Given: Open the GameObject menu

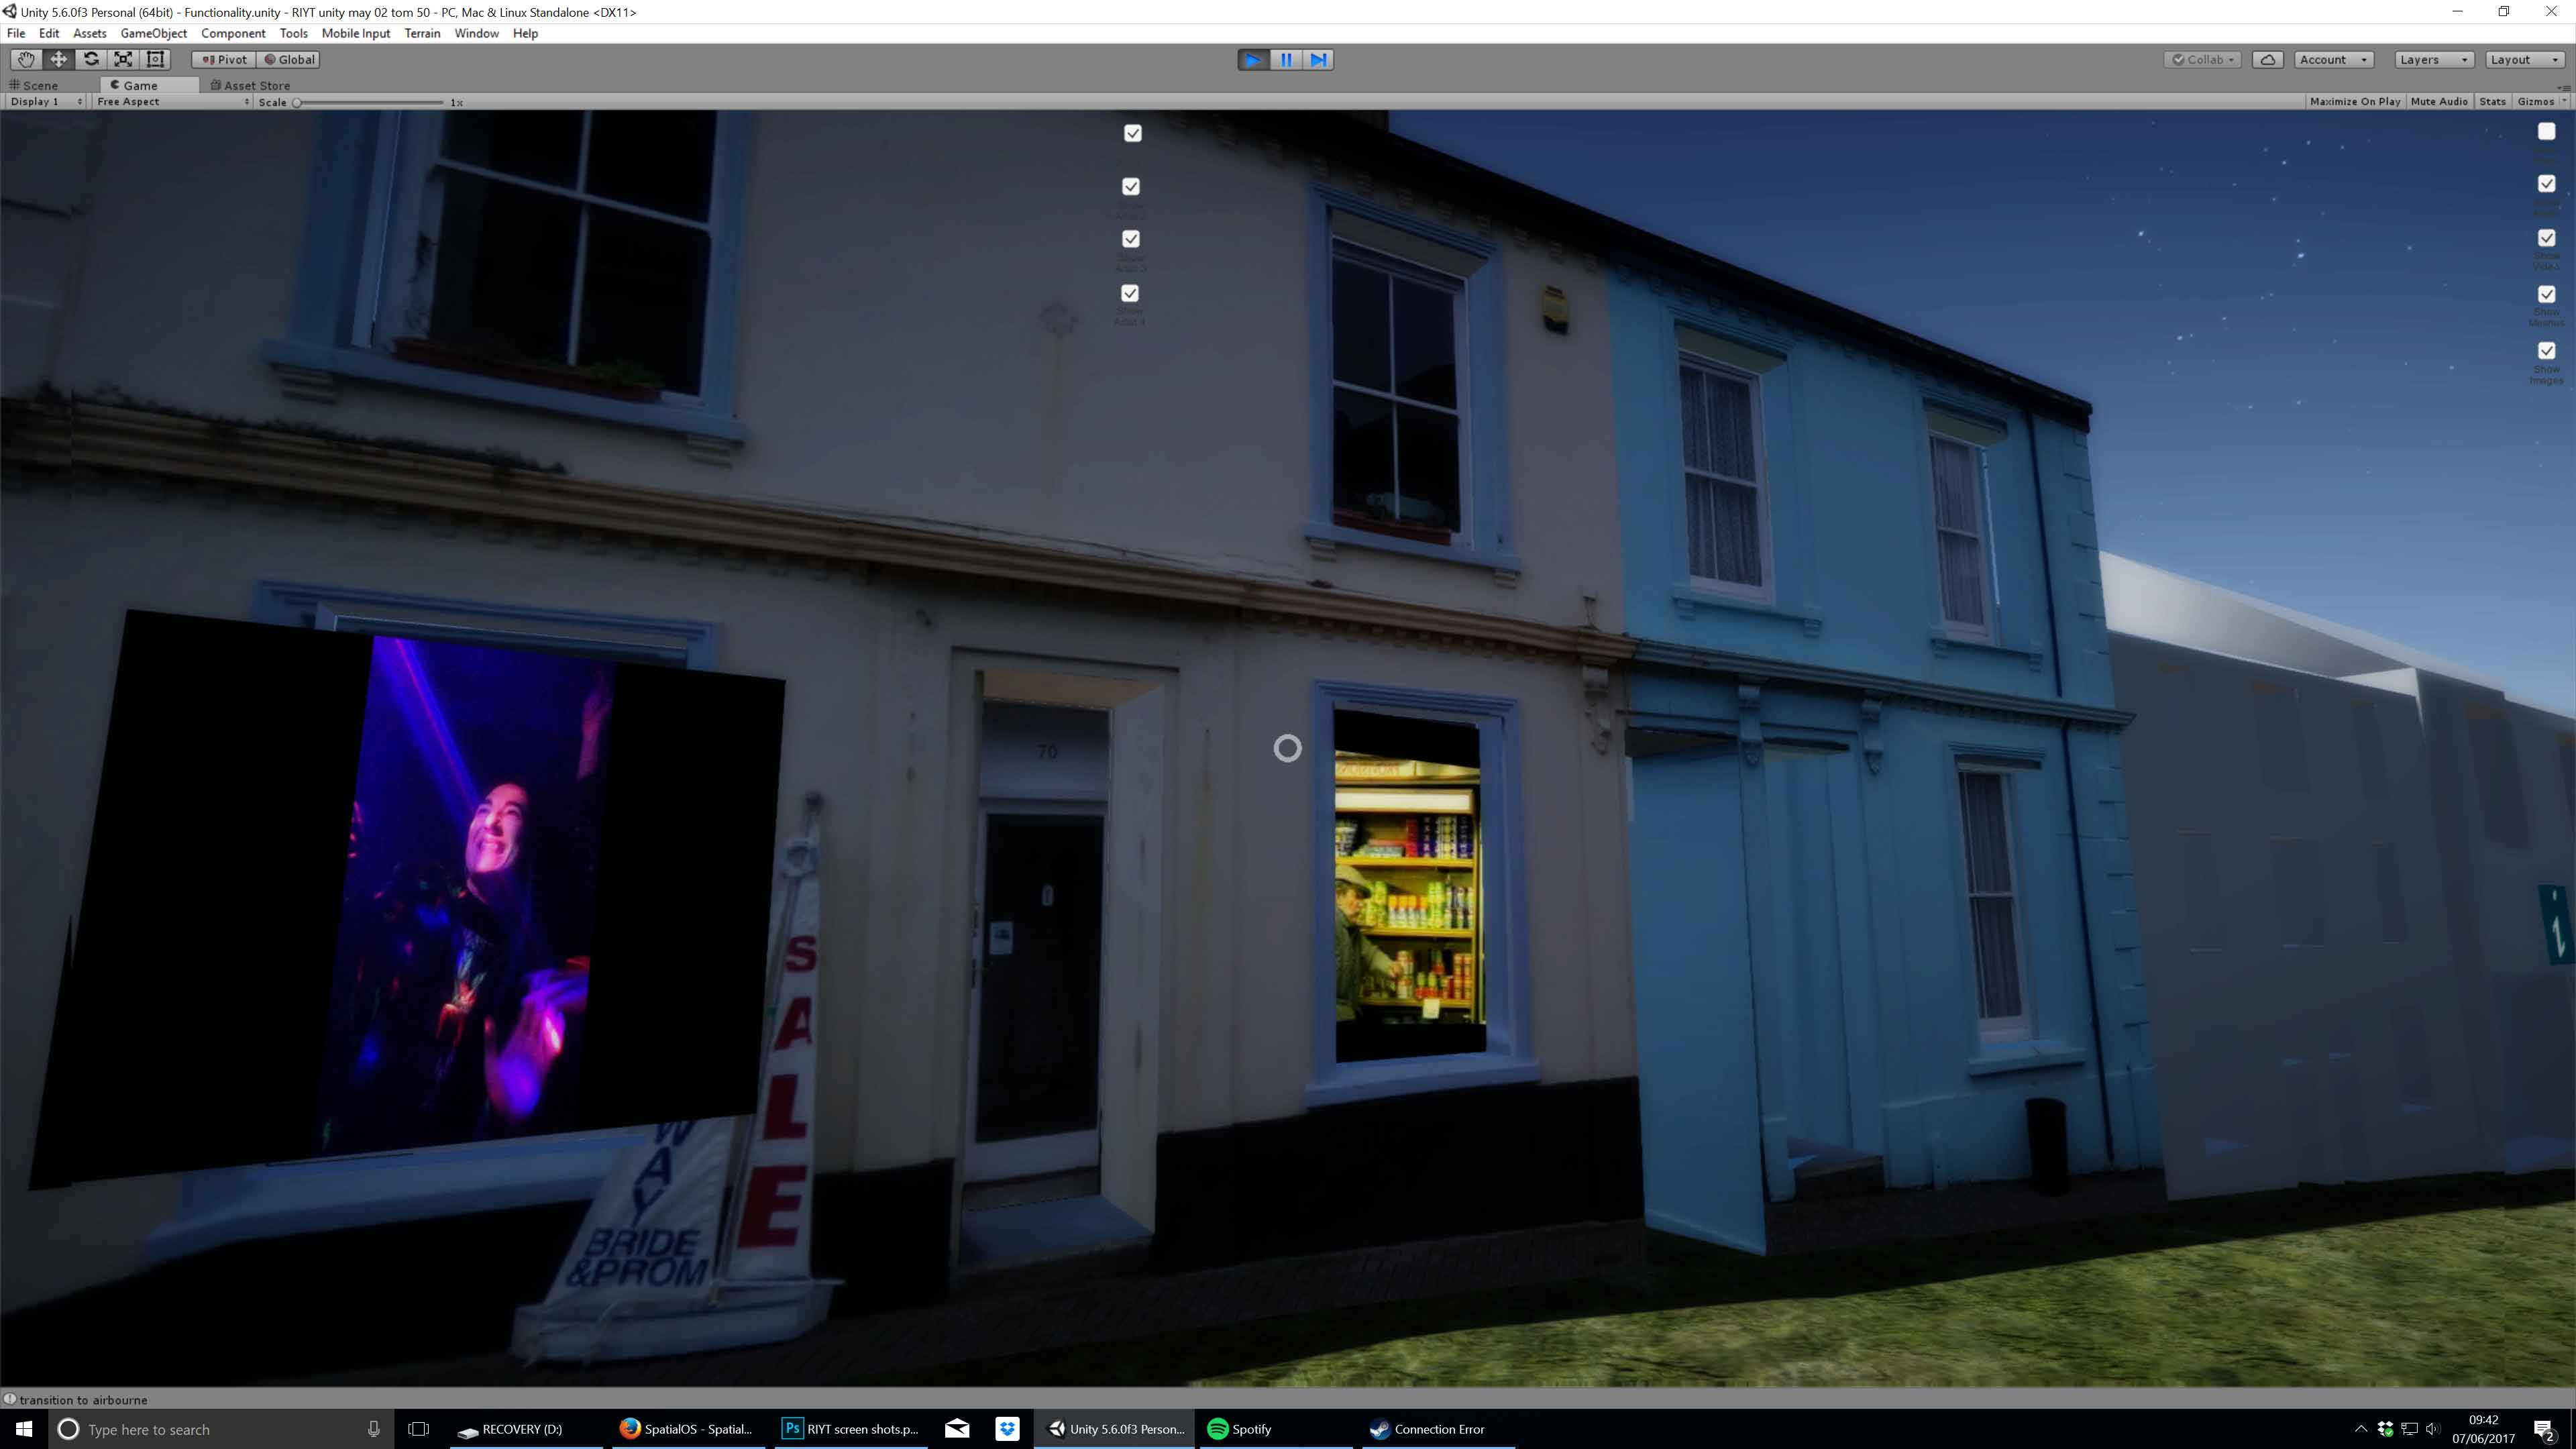Looking at the screenshot, I should [153, 33].
